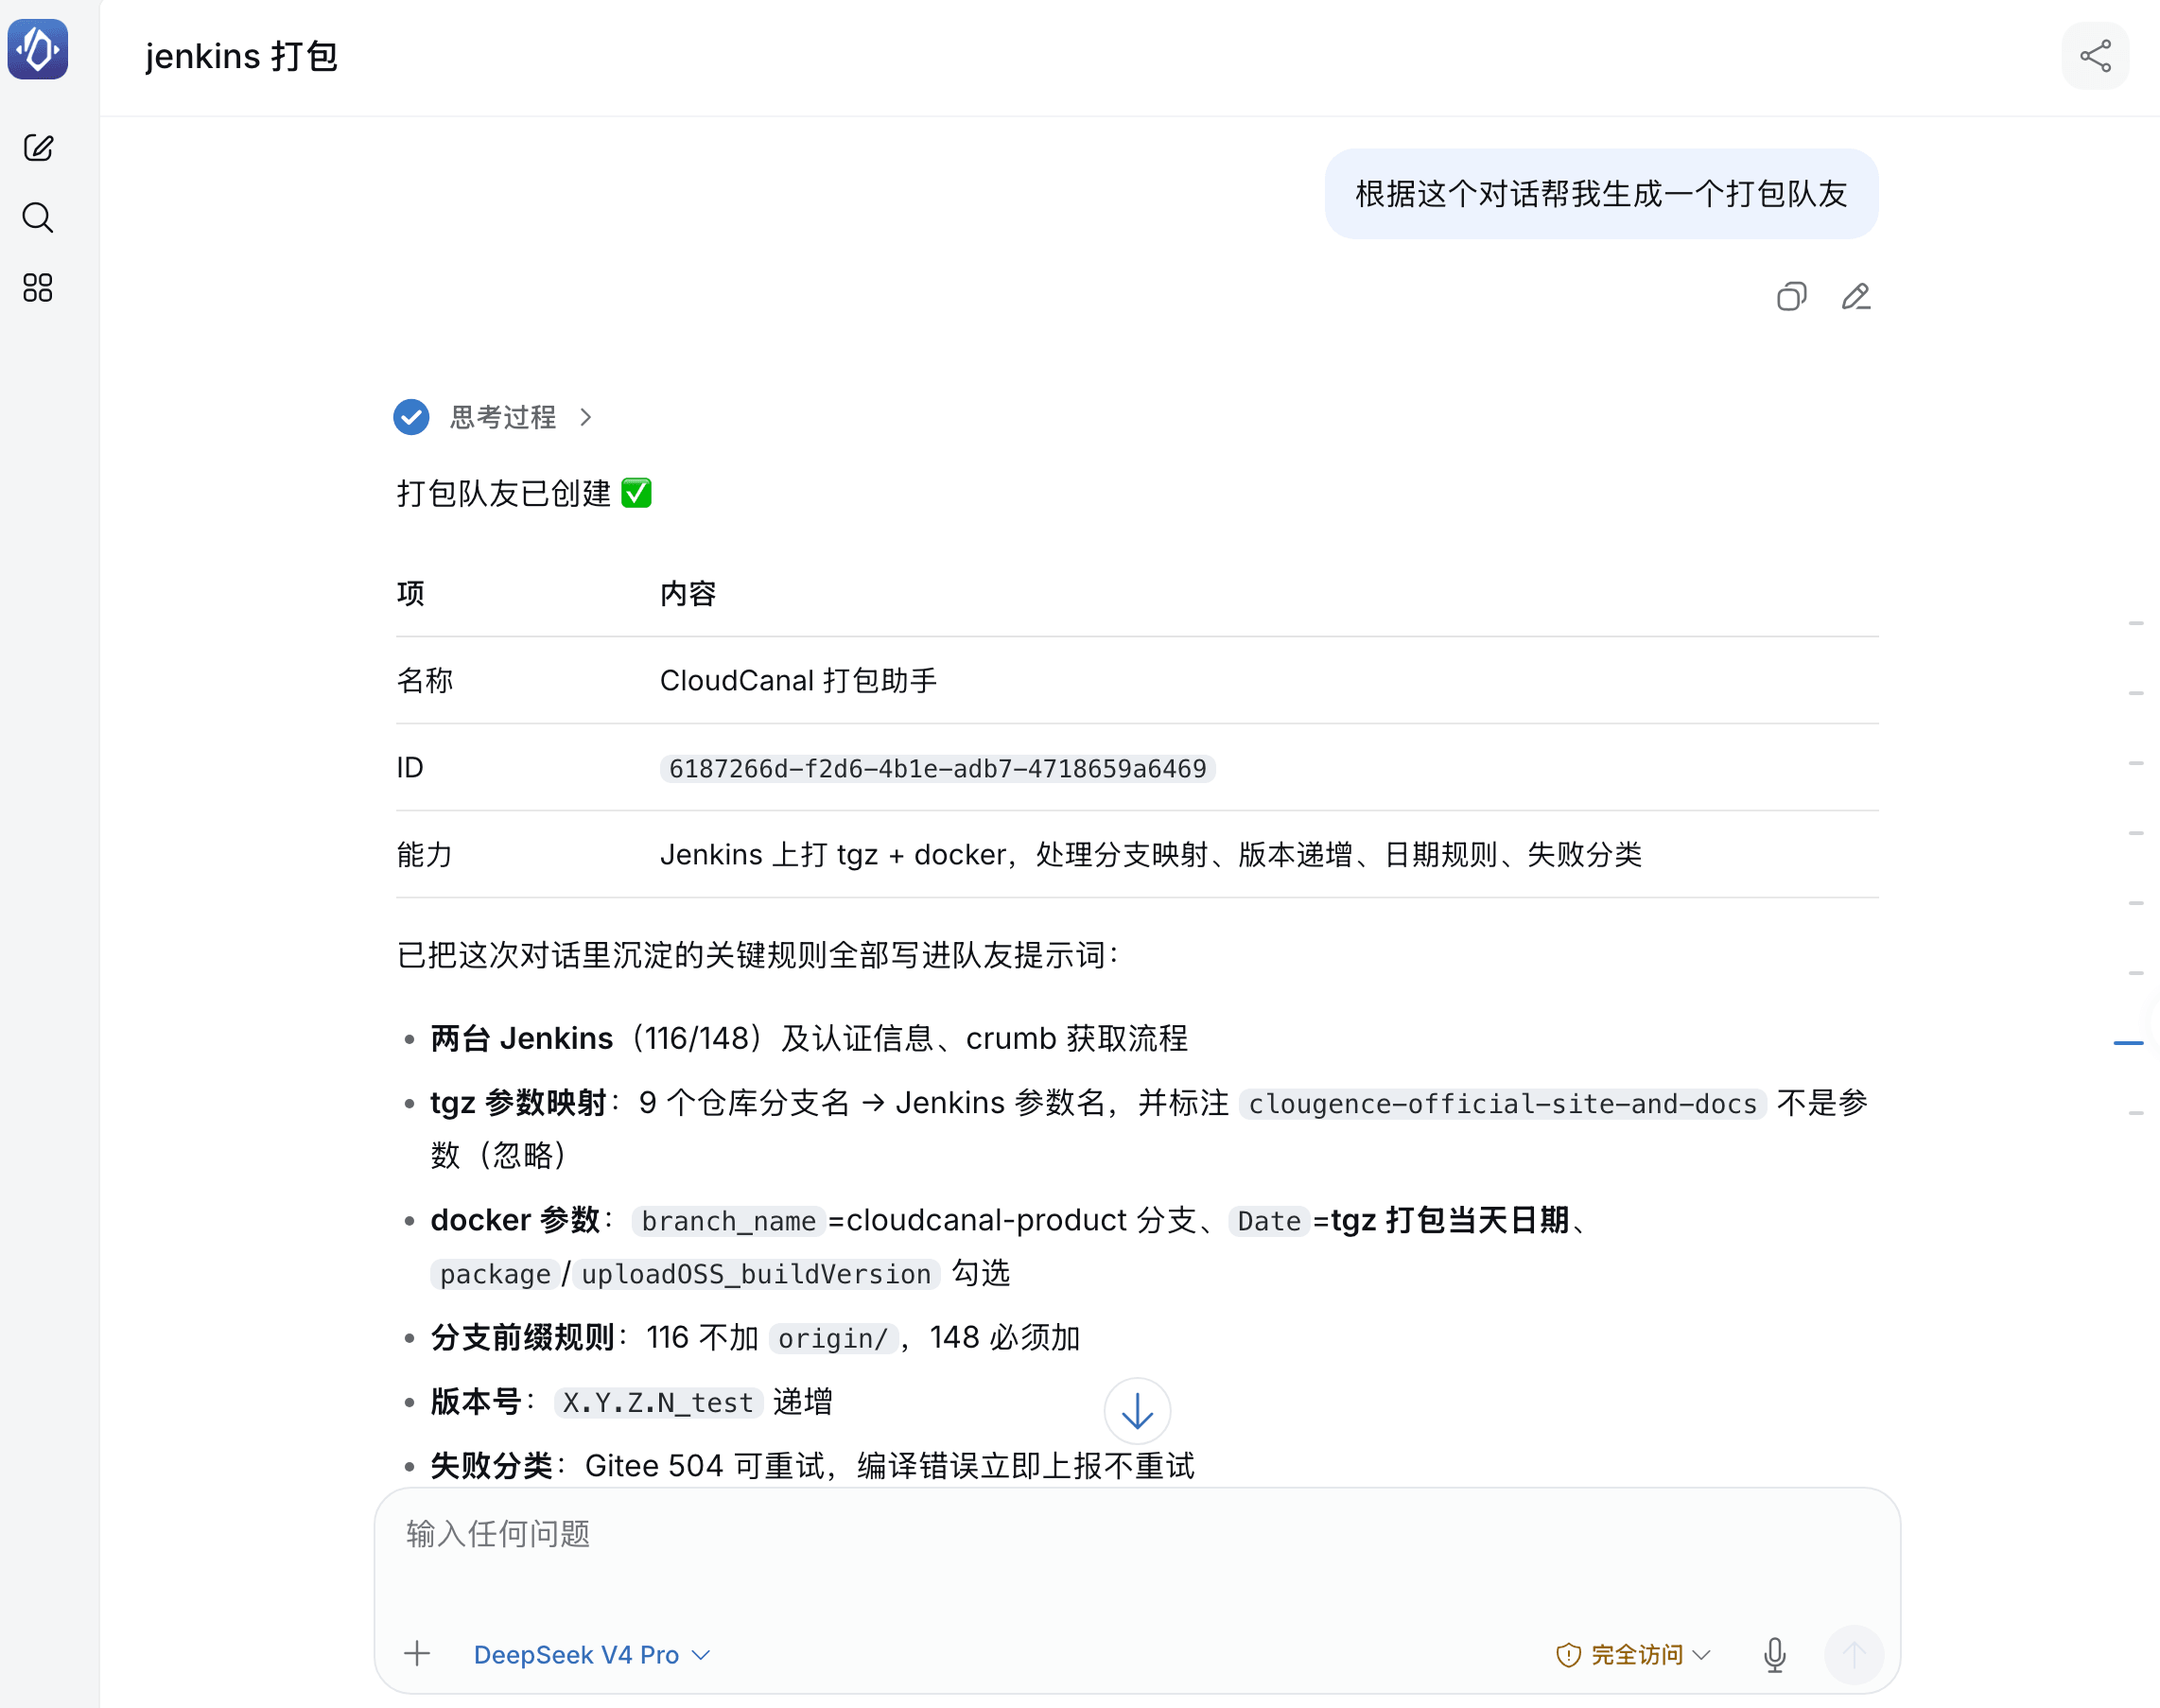This screenshot has height=1708, width=2160.
Task: Click the blue checkmark beside 思考过程
Action: point(411,417)
